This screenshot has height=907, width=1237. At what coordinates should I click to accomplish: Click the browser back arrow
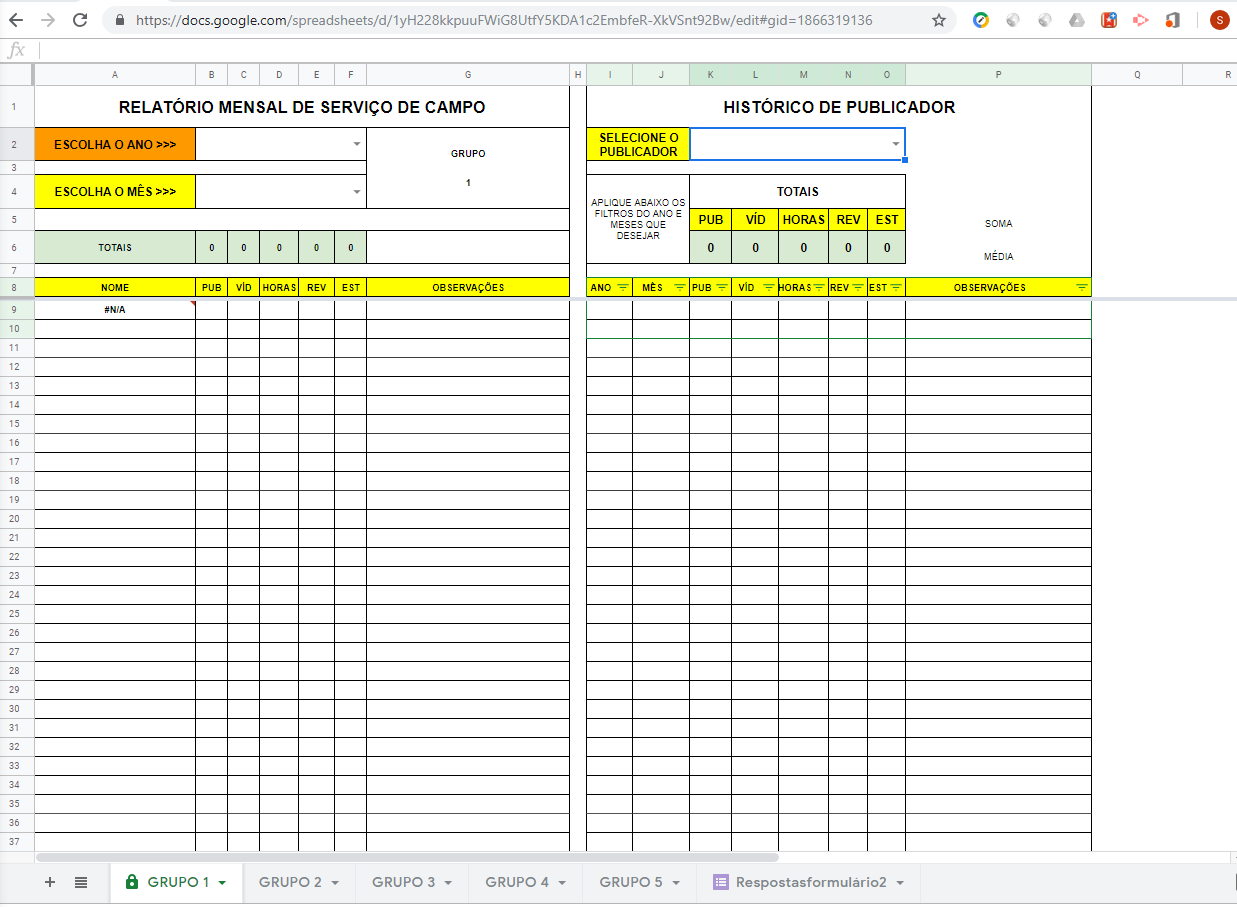18,20
